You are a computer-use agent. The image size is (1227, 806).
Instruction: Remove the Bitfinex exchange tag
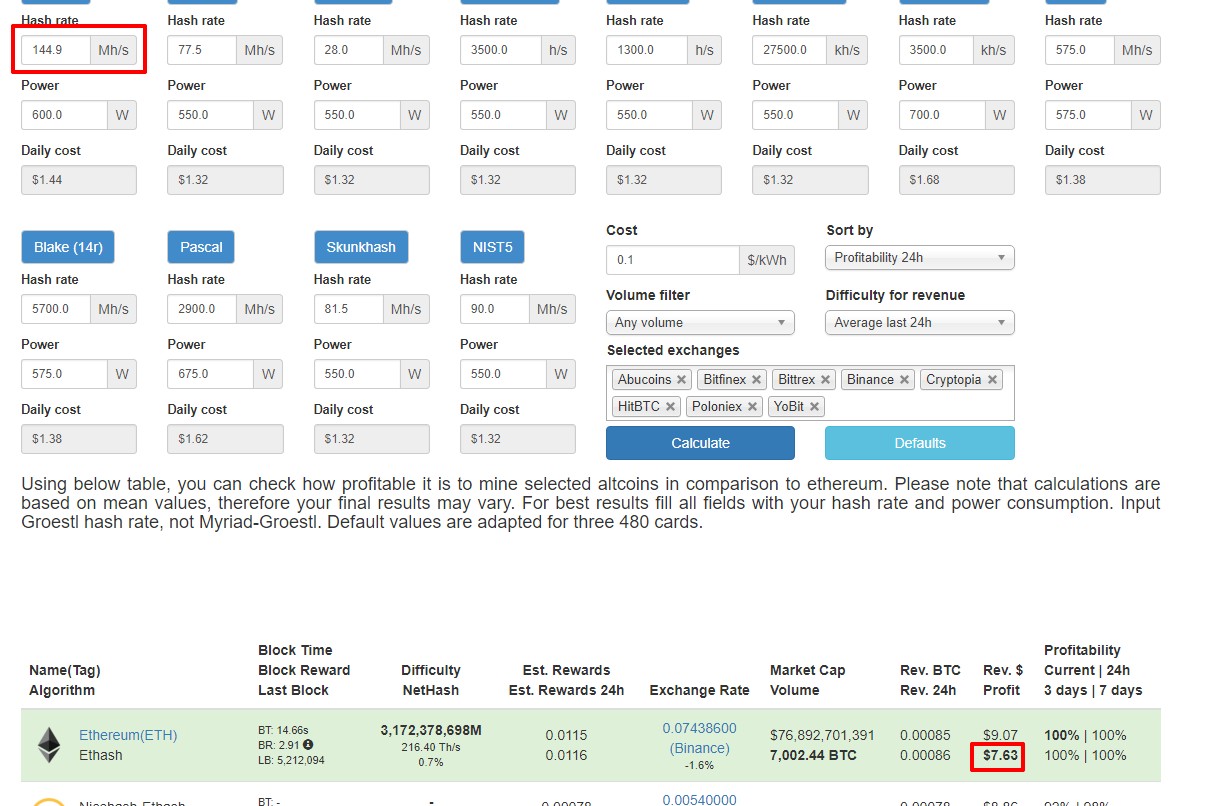[756, 380]
